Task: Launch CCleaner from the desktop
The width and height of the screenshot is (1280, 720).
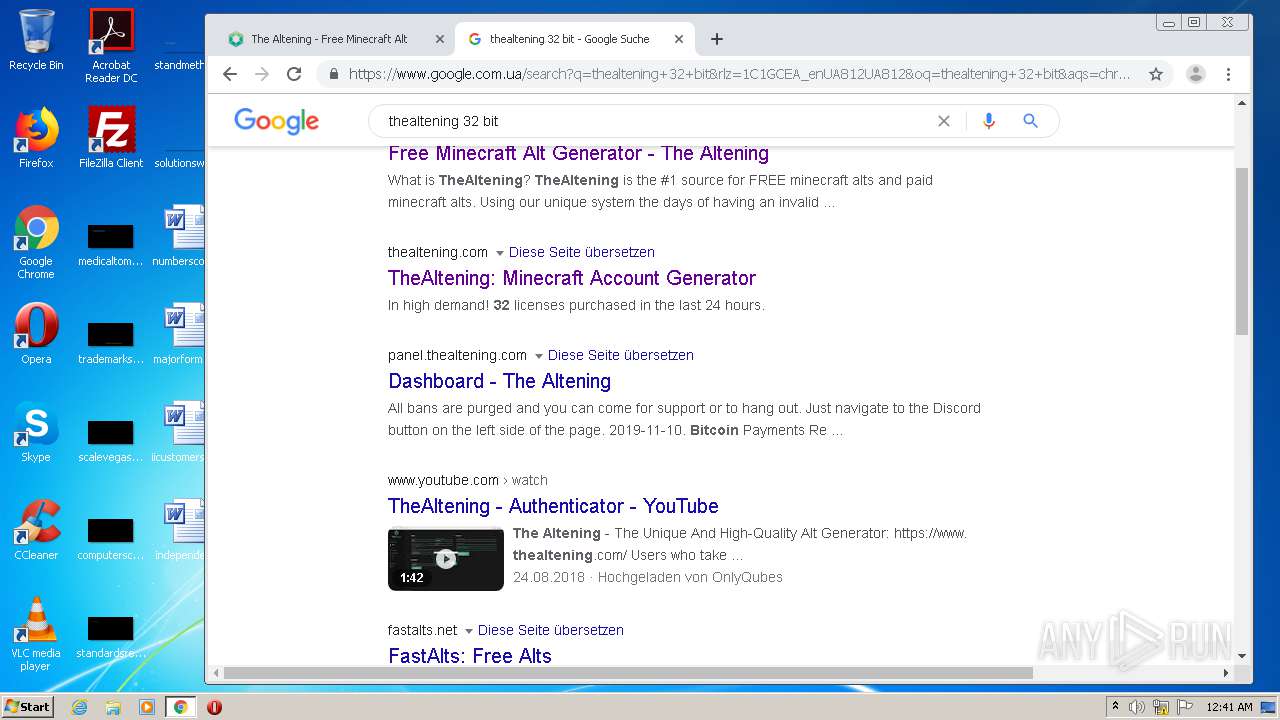Action: (36, 530)
